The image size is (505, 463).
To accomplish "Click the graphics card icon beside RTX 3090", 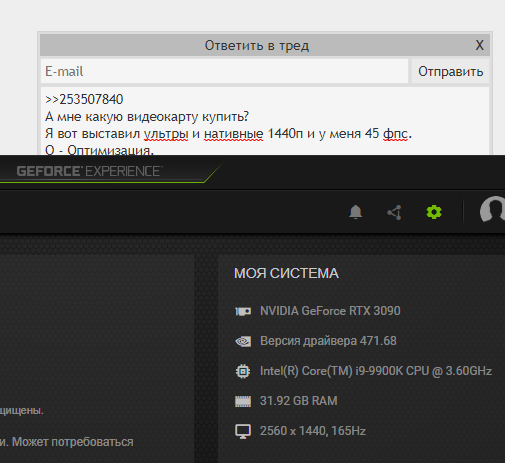I will [x=243, y=311].
